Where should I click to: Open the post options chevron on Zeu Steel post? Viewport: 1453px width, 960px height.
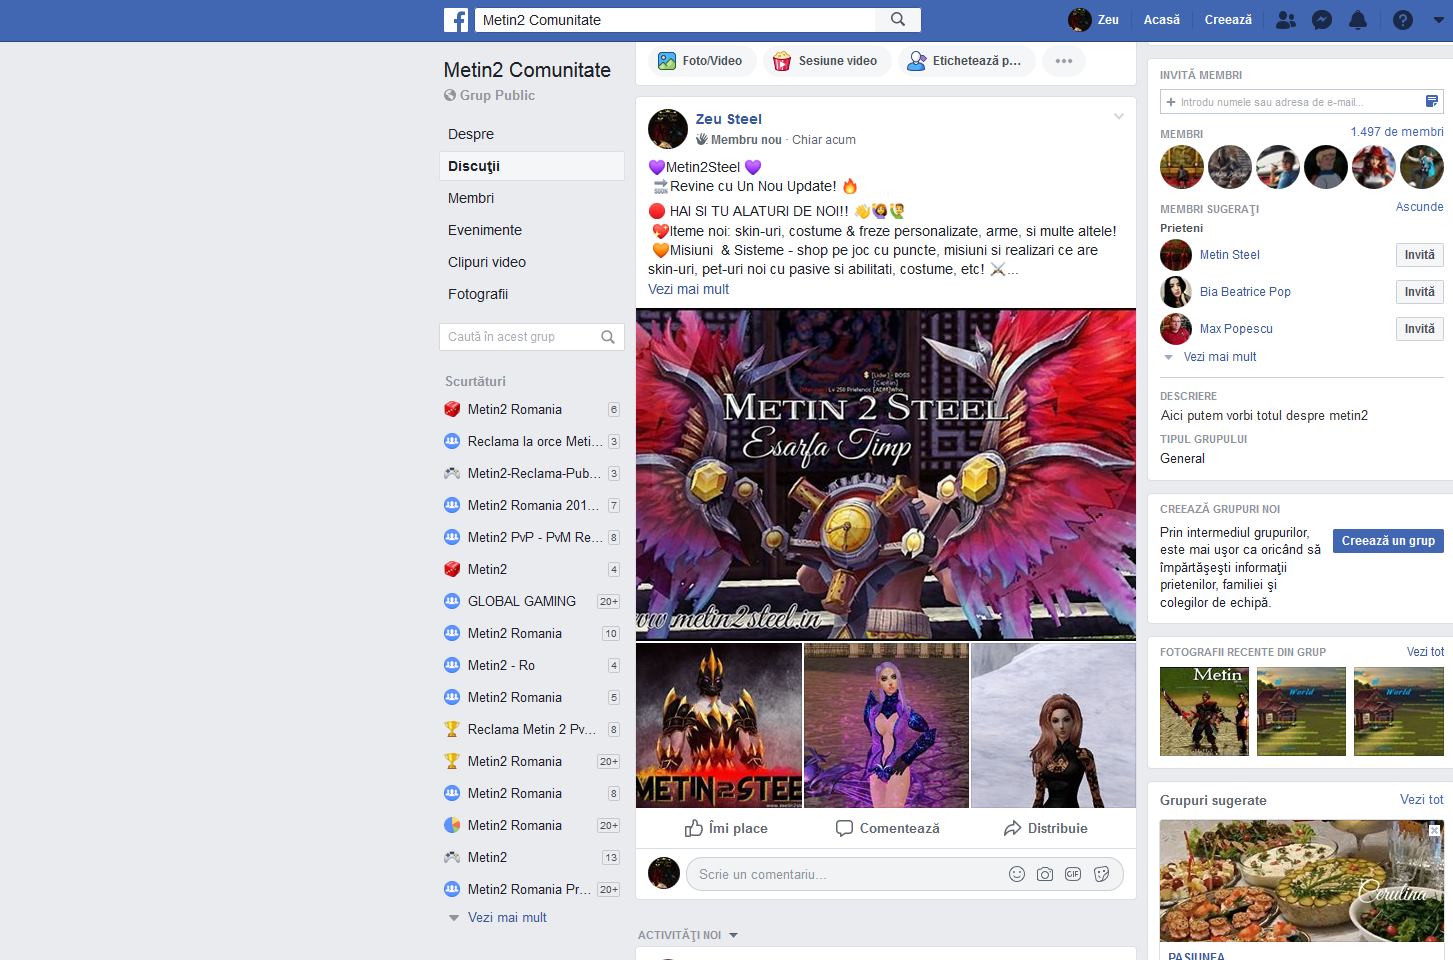click(1119, 117)
